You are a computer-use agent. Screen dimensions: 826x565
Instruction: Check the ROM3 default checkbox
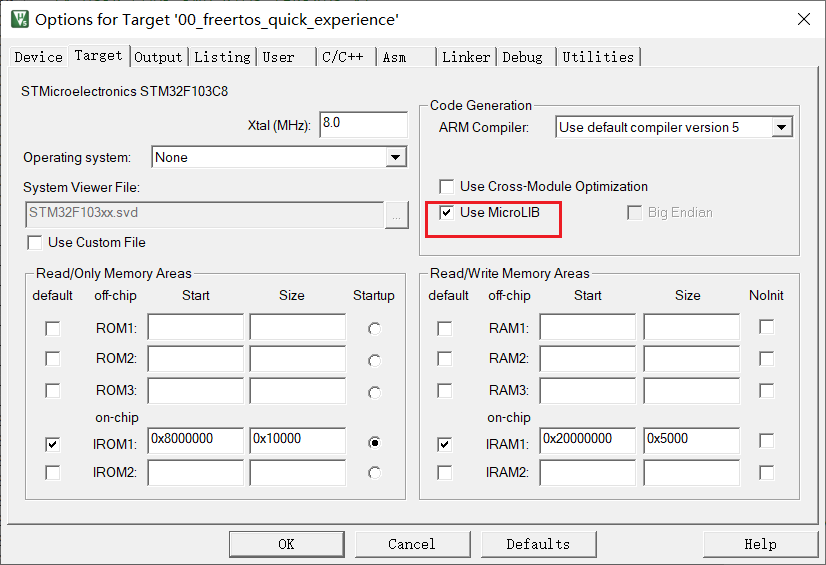[x=53, y=391]
